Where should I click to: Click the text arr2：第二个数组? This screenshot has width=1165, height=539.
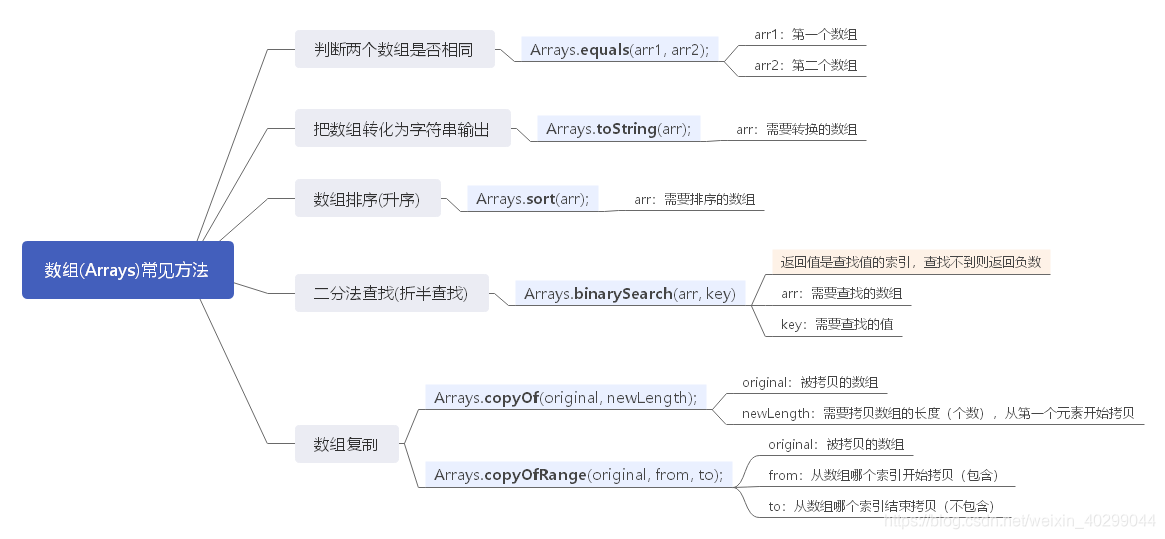pyautogui.click(x=806, y=65)
